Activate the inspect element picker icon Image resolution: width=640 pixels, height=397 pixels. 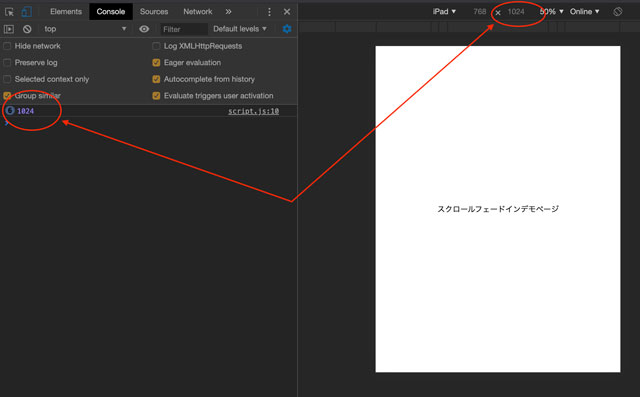point(9,12)
